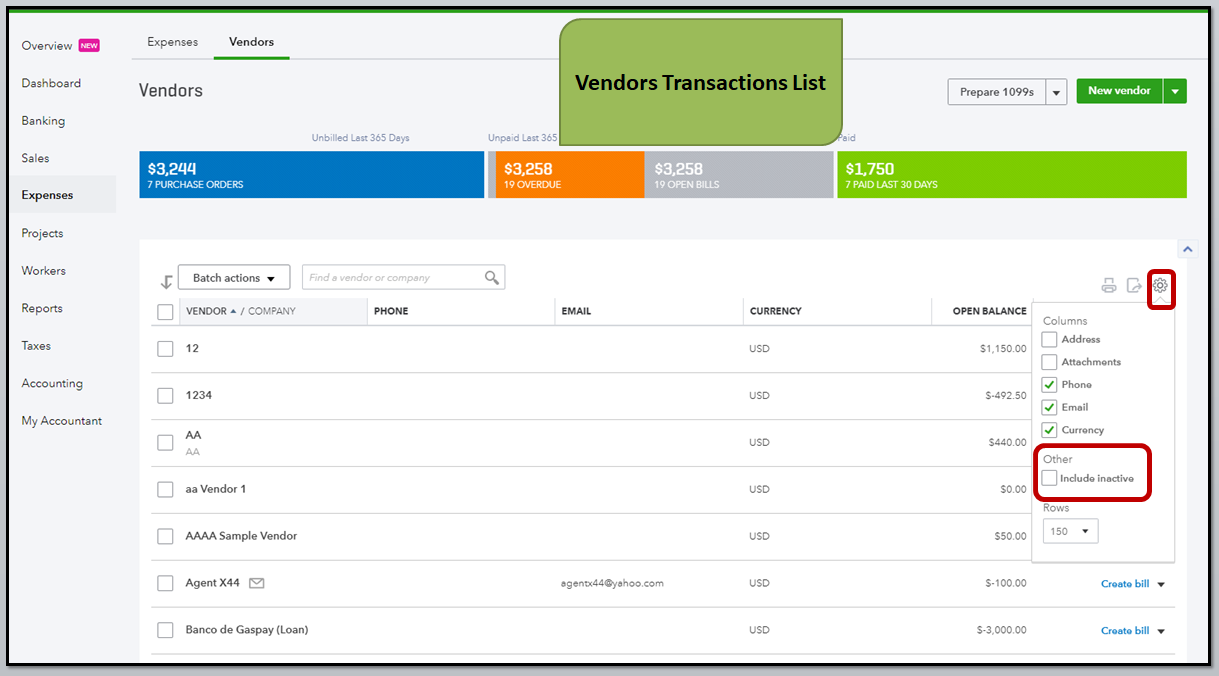1219x676 pixels.
Task: Open vendor AAAA Sample Vendor
Action: (241, 536)
